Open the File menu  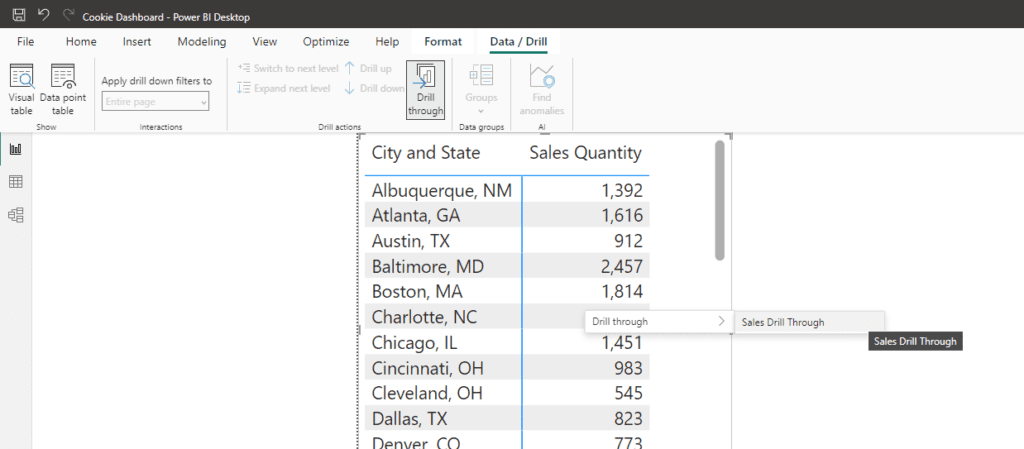point(26,42)
